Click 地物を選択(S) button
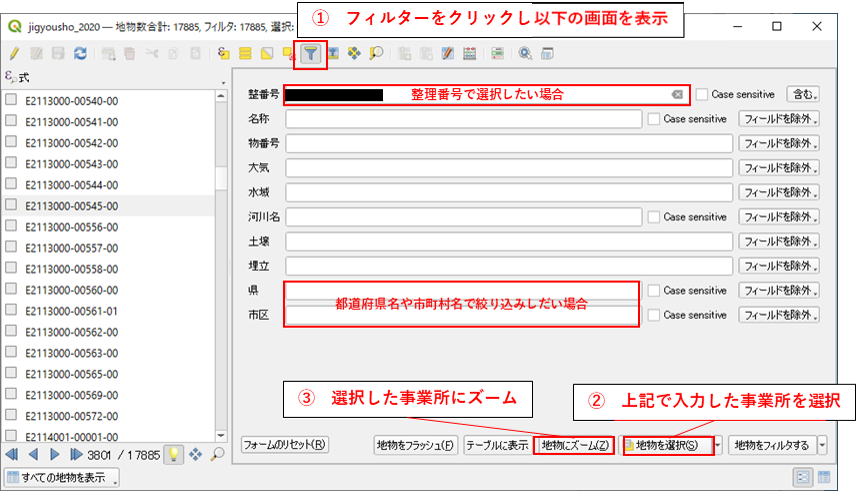Screen dimensions: 856x491 [x=667, y=446]
